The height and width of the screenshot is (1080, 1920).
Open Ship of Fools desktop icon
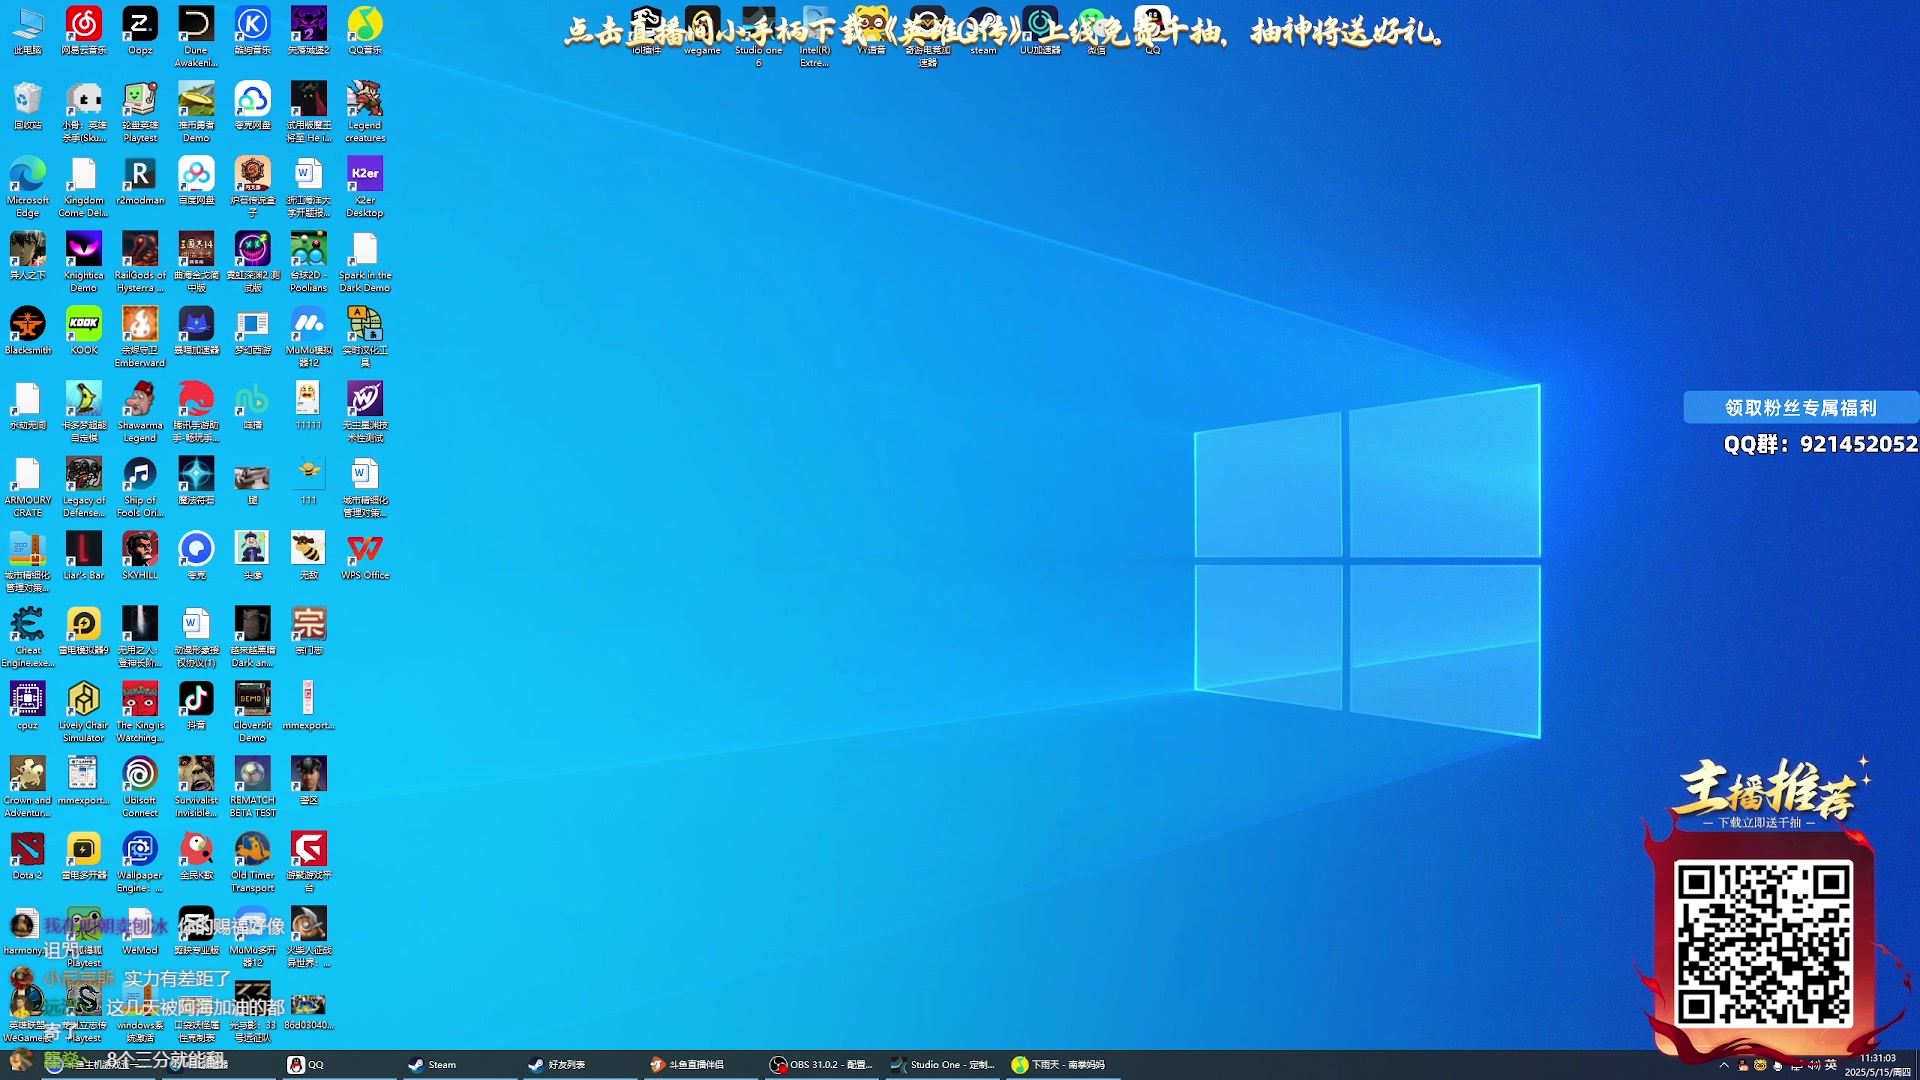pyautogui.click(x=140, y=487)
